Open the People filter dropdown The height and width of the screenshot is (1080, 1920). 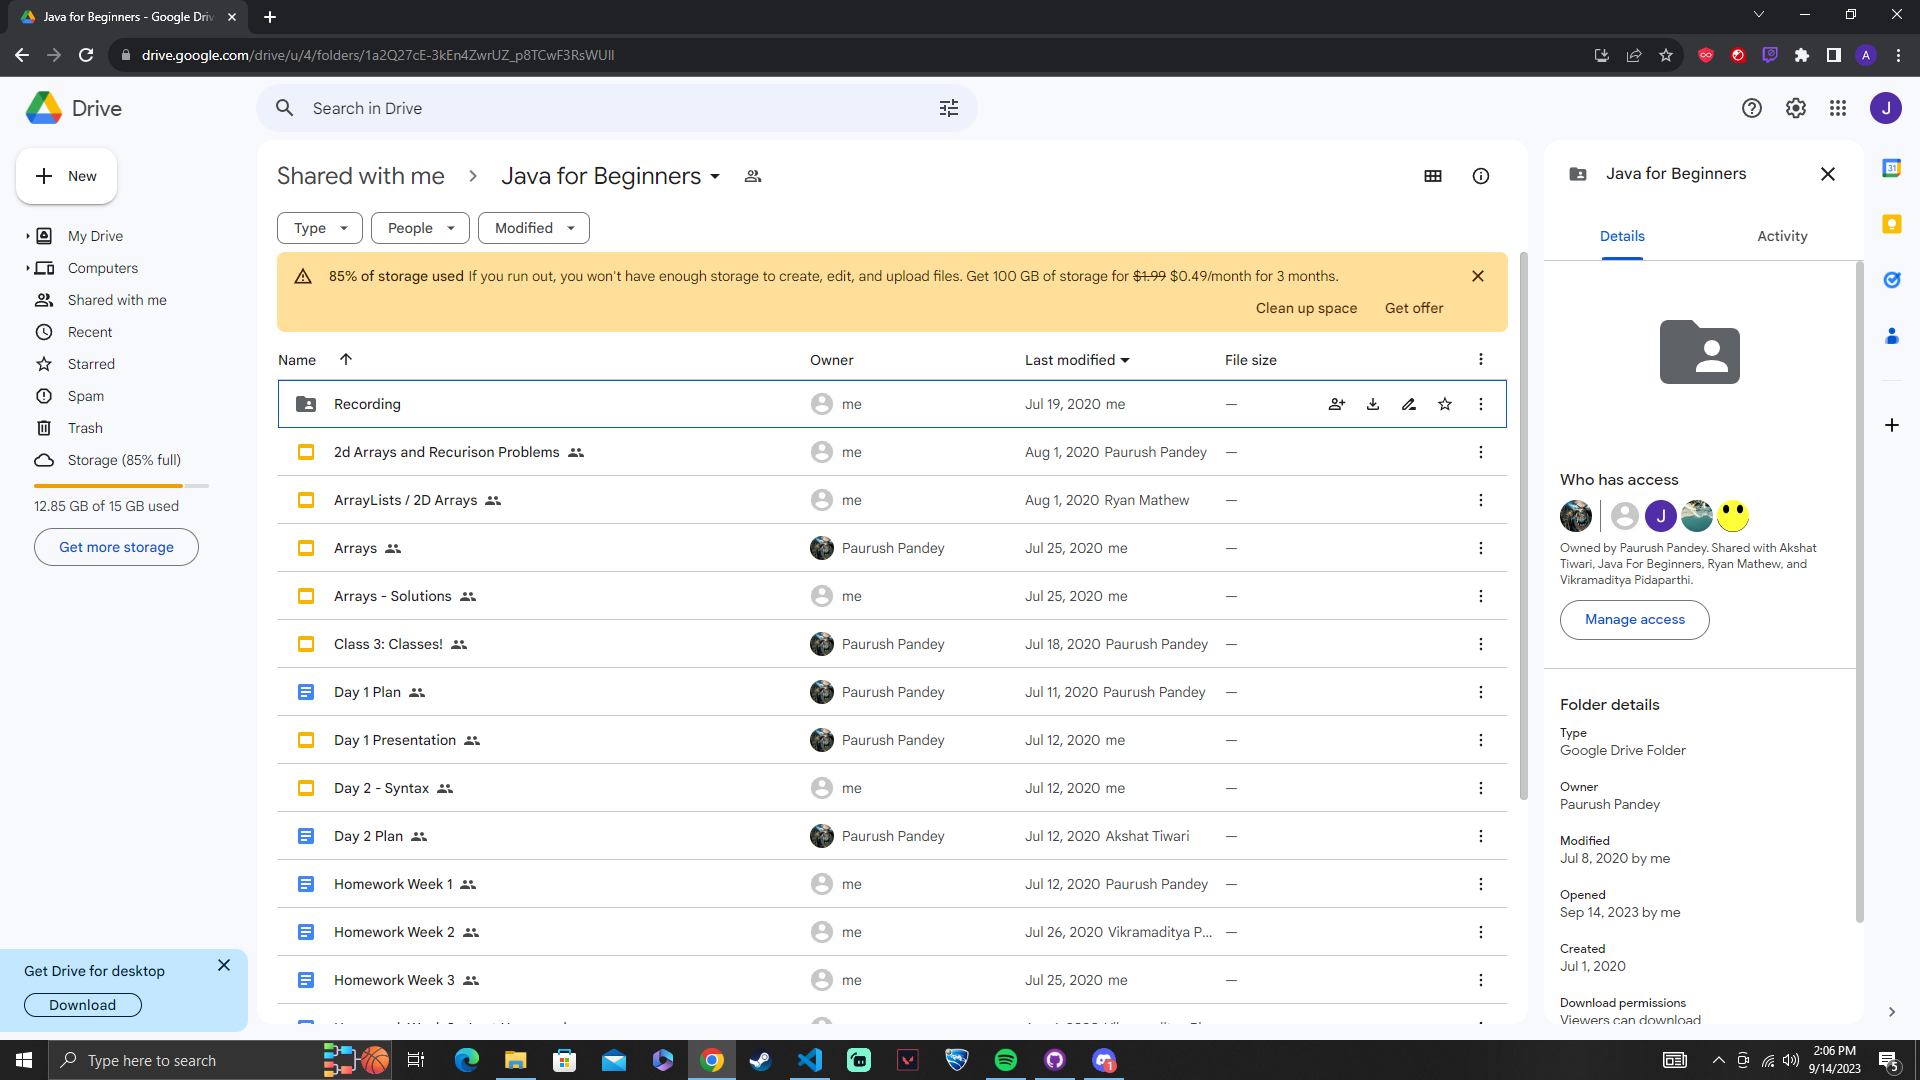[x=420, y=228]
